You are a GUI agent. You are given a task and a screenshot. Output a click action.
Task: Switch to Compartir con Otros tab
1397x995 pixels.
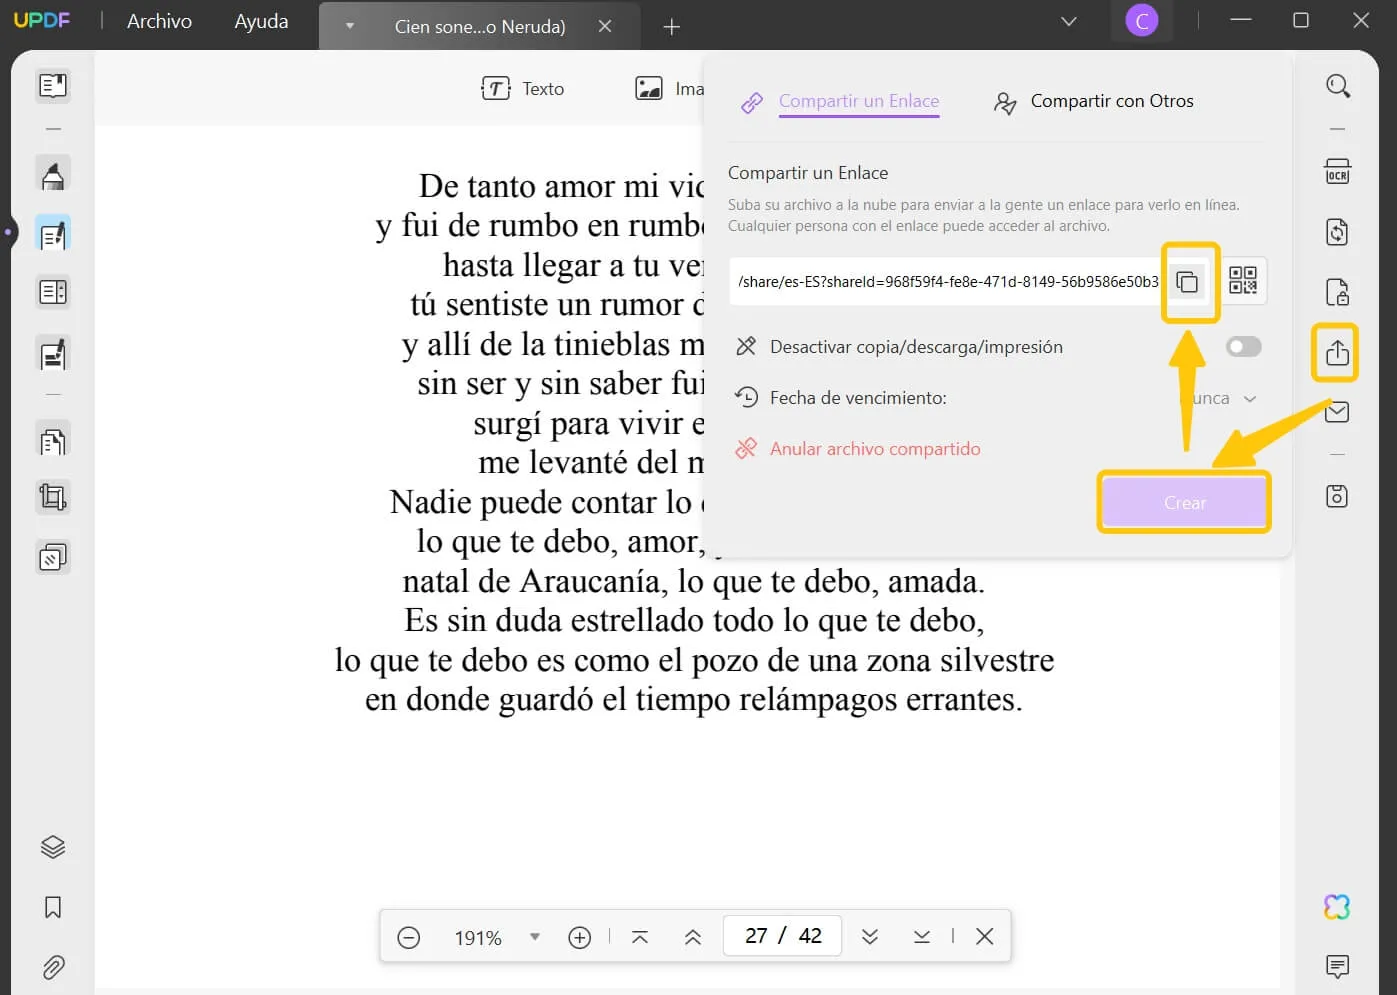point(1112,101)
